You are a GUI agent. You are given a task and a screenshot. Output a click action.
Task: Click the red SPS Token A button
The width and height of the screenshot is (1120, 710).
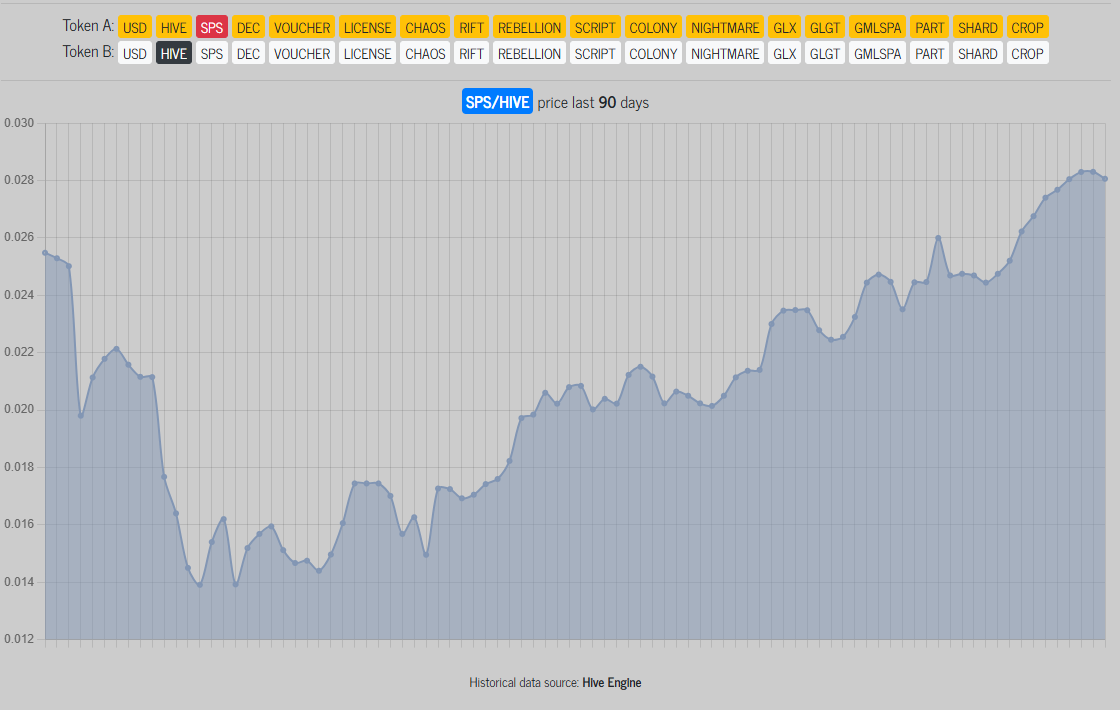tap(211, 27)
